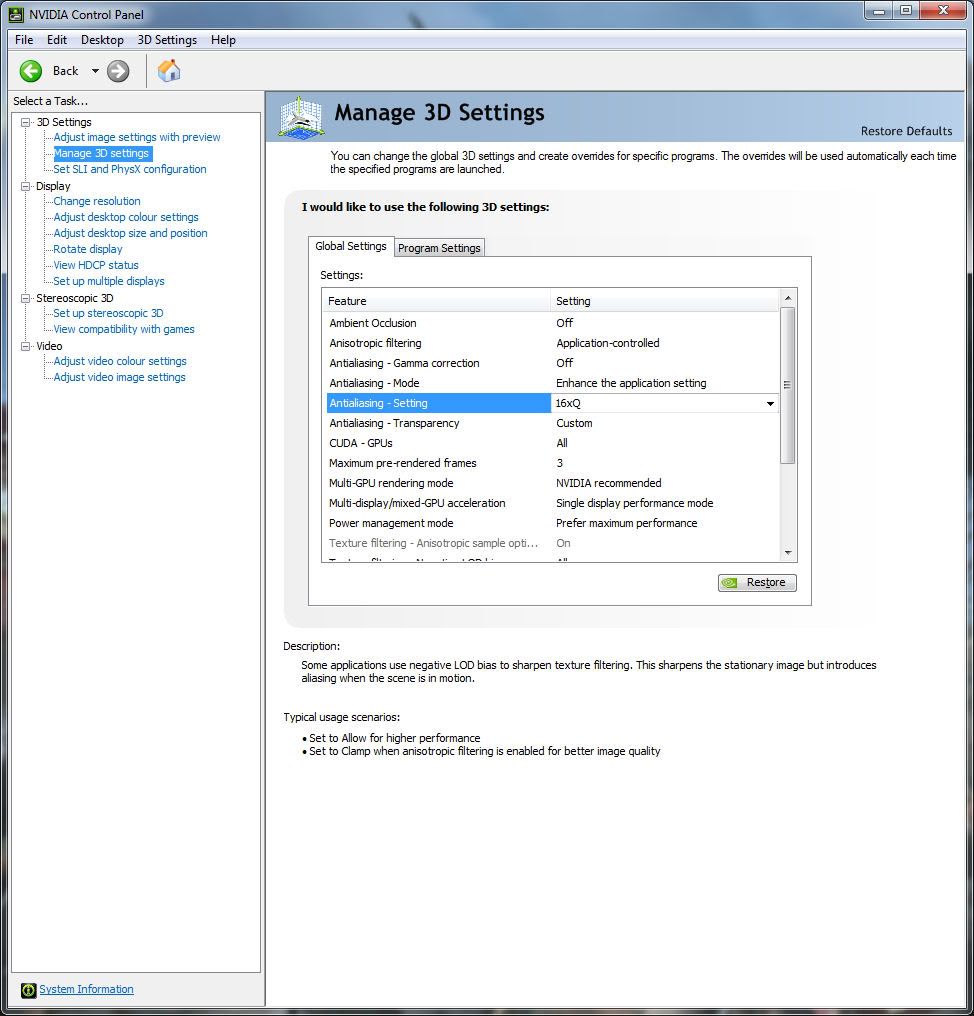Open Set SLI and PhysX configuration
The width and height of the screenshot is (974, 1016).
tap(130, 168)
